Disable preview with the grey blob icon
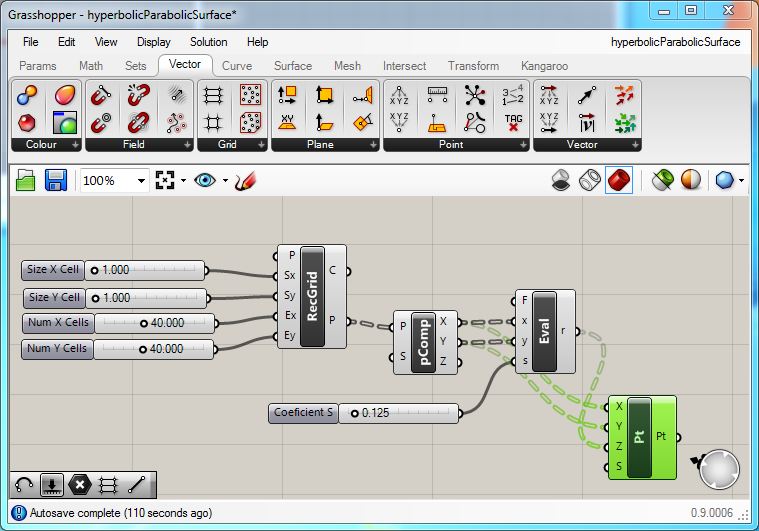The image size is (759, 531). pyautogui.click(x=561, y=180)
